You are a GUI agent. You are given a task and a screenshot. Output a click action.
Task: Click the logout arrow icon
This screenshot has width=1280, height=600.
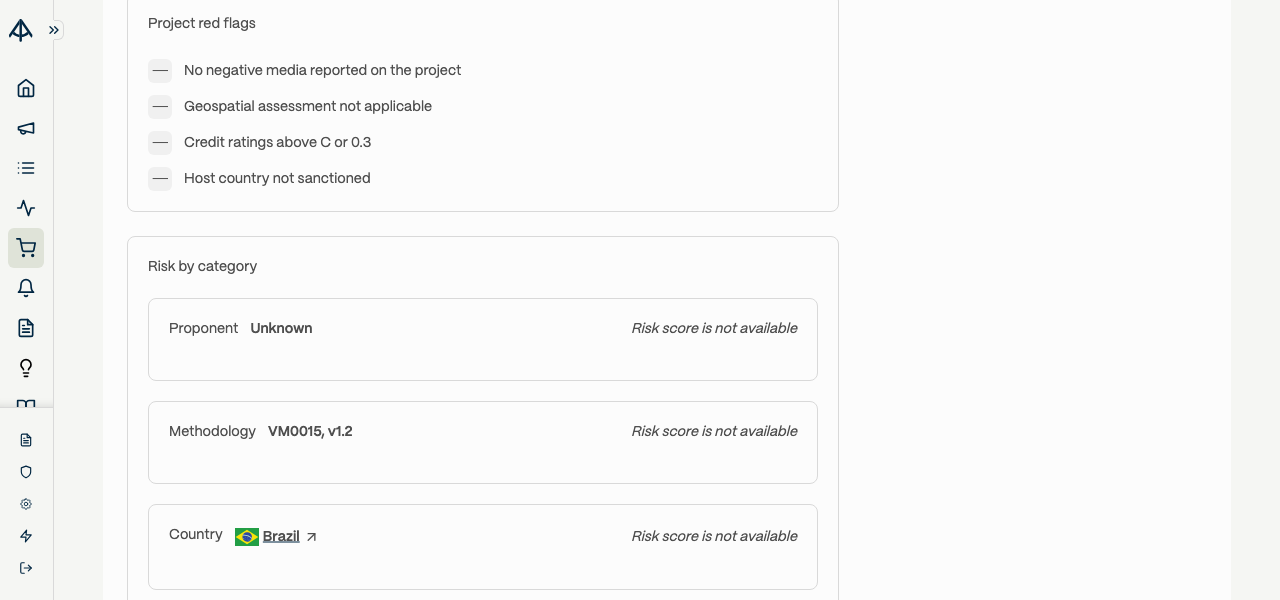pyautogui.click(x=26, y=568)
